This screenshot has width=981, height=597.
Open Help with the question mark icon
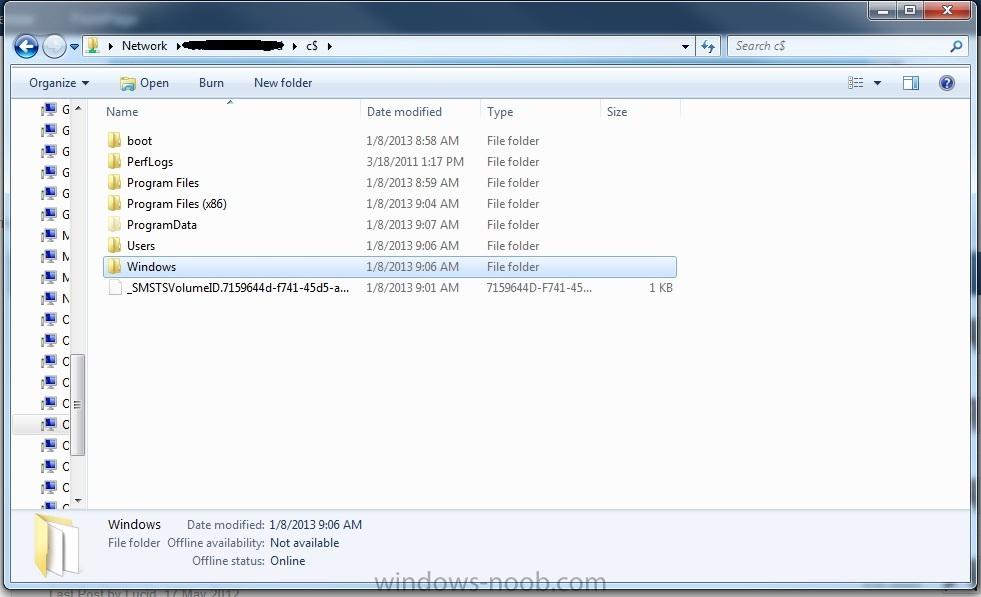(947, 83)
